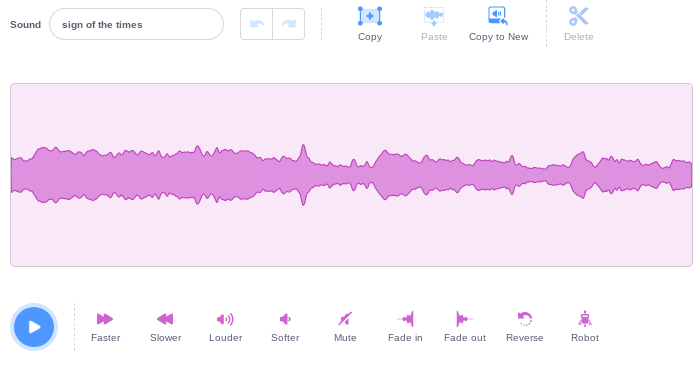This screenshot has width=699, height=384.
Task: Click the Delete scissors icon
Action: tap(579, 16)
